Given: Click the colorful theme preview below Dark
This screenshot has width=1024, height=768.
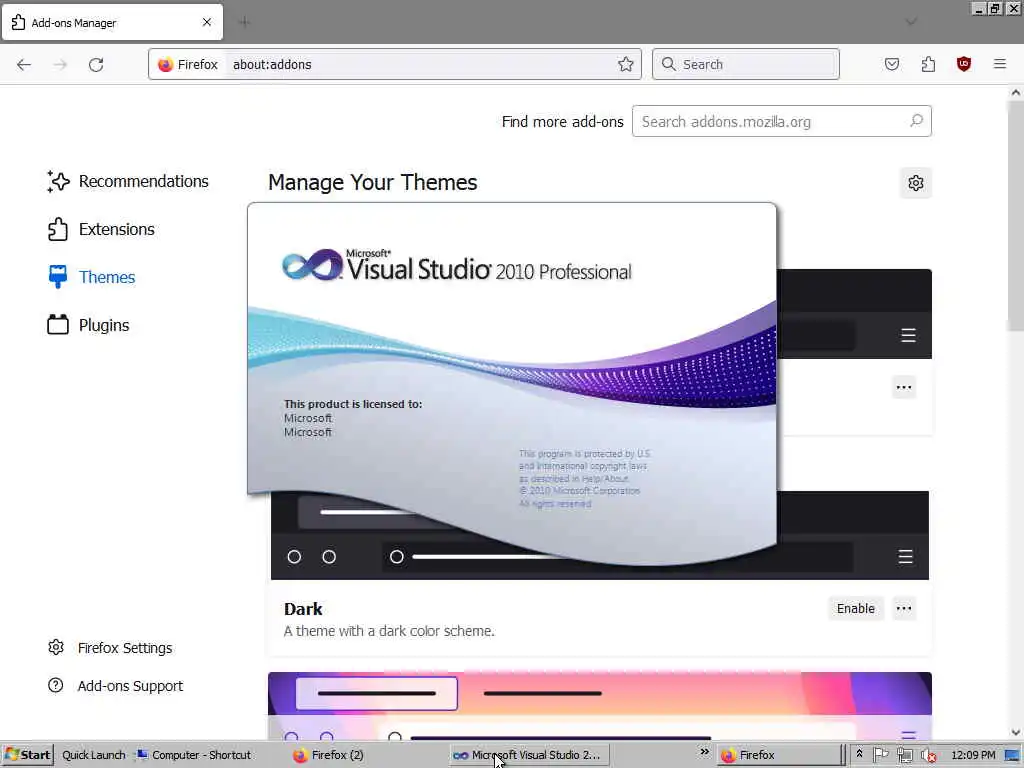Looking at the screenshot, I should click(600, 705).
